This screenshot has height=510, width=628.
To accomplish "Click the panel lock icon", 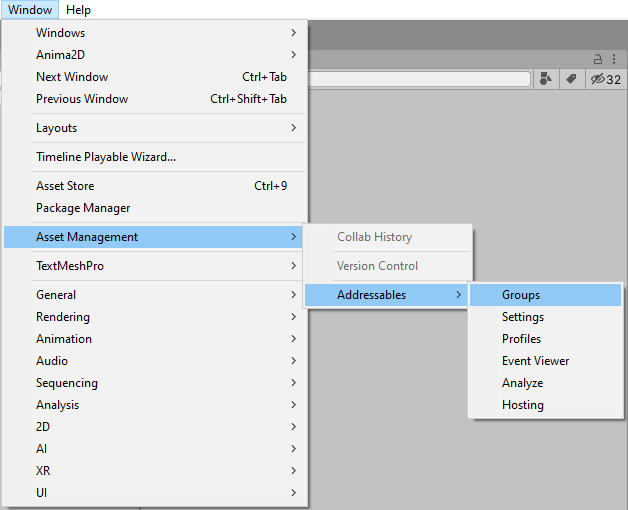I will click(599, 59).
